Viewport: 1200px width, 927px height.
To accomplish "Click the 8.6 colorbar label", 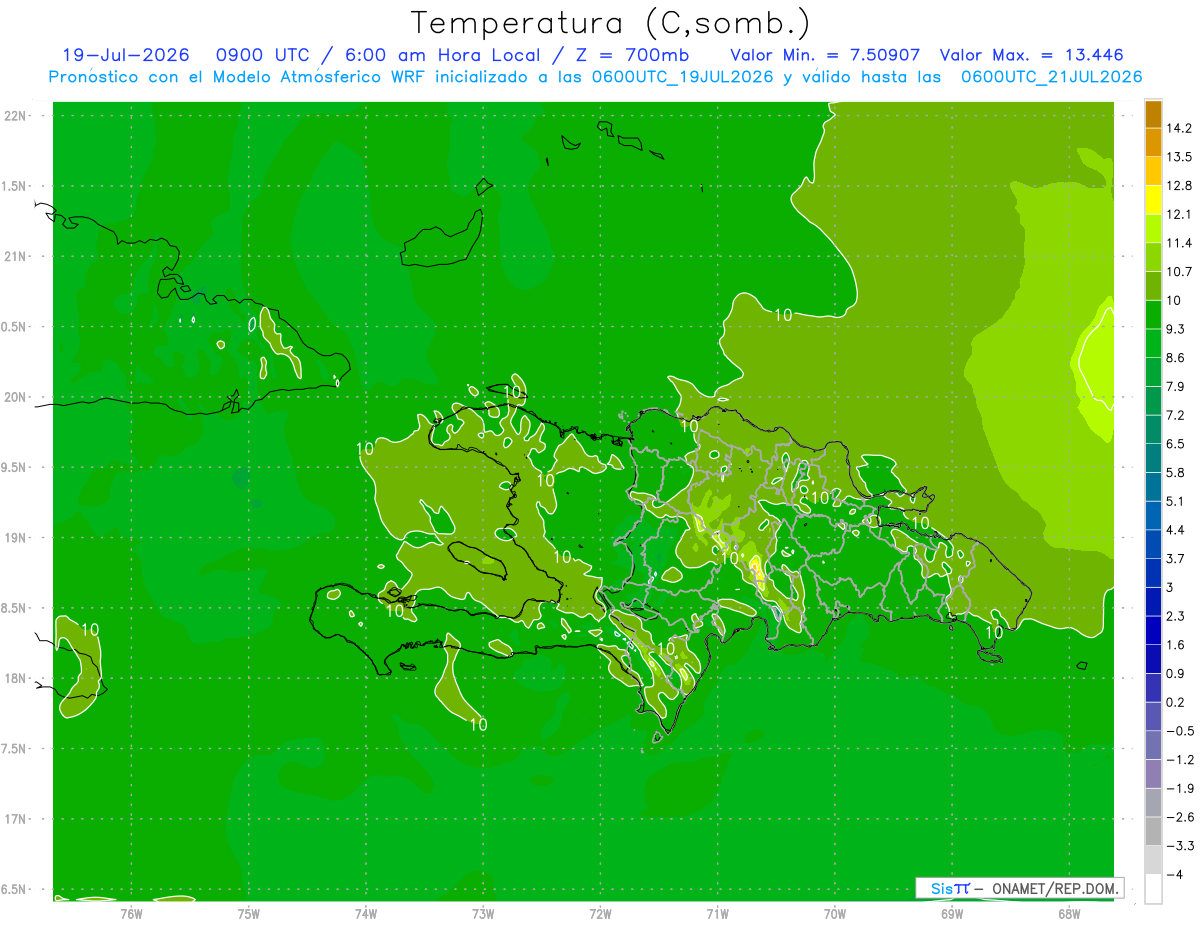I will pyautogui.click(x=1176, y=358).
